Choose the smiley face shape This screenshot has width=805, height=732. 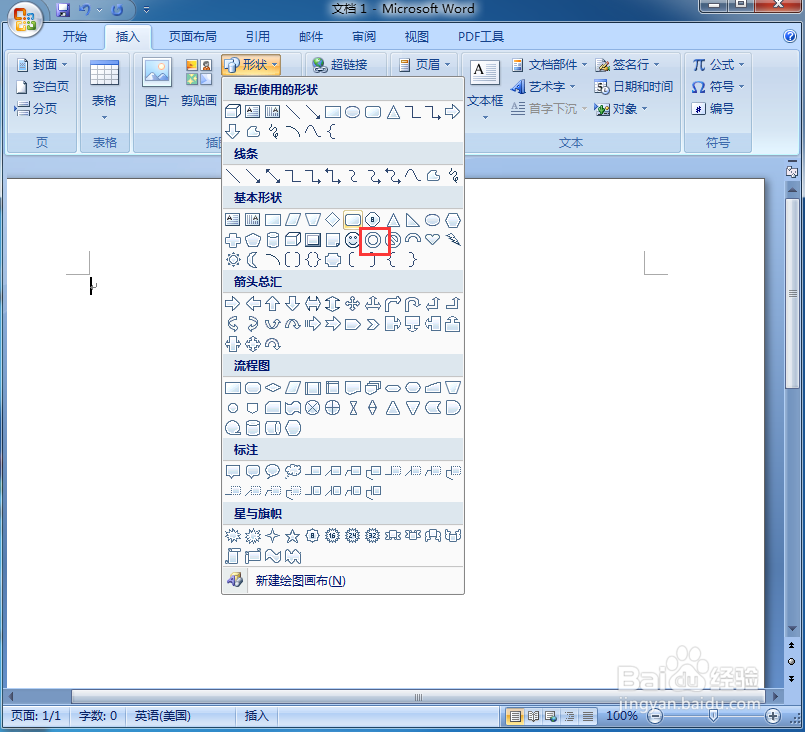352,240
